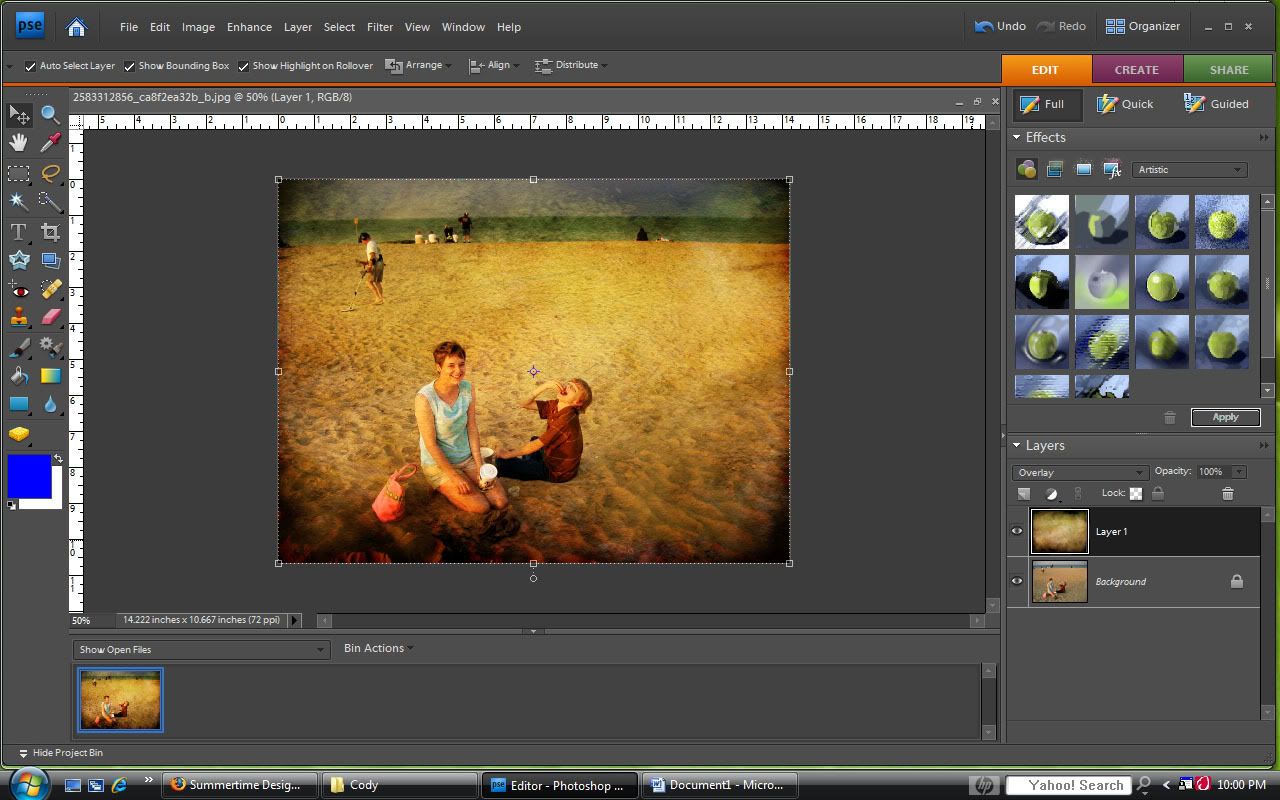Select the Type tool

pyautogui.click(x=19, y=232)
